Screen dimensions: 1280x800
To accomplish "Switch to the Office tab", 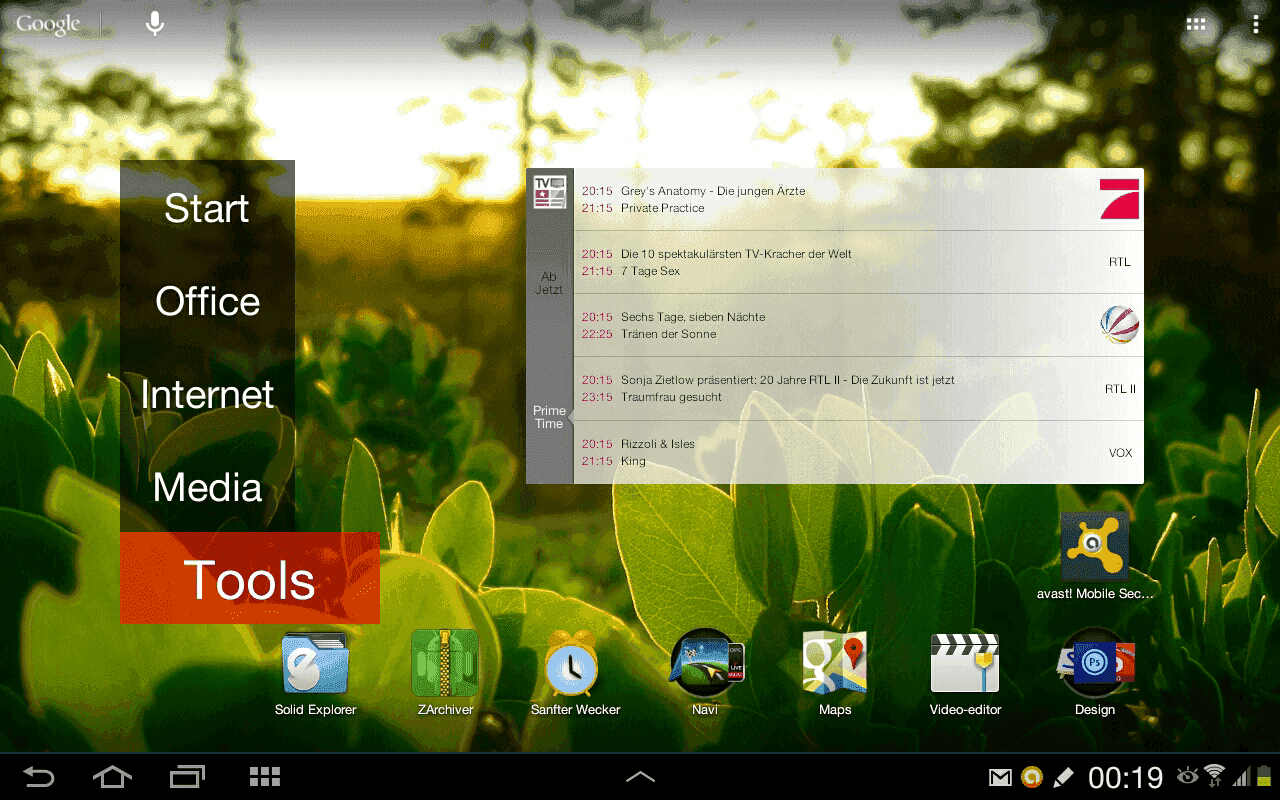I will coord(207,301).
